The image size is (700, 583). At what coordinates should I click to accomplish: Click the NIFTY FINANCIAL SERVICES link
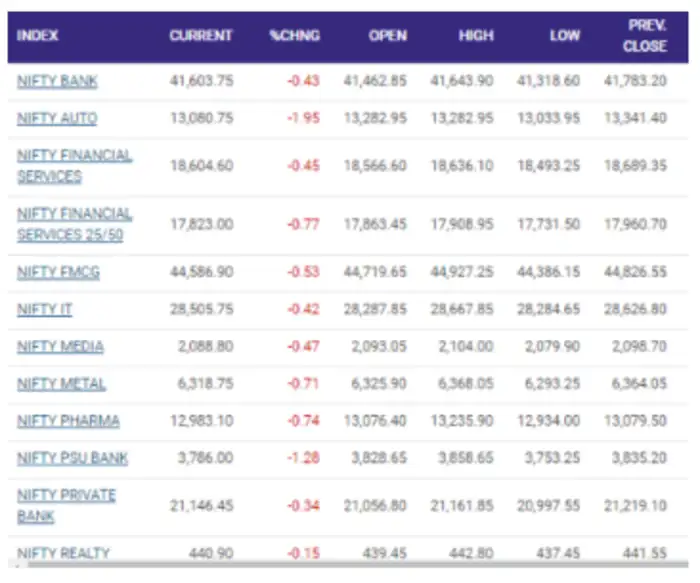pyautogui.click(x=74, y=166)
